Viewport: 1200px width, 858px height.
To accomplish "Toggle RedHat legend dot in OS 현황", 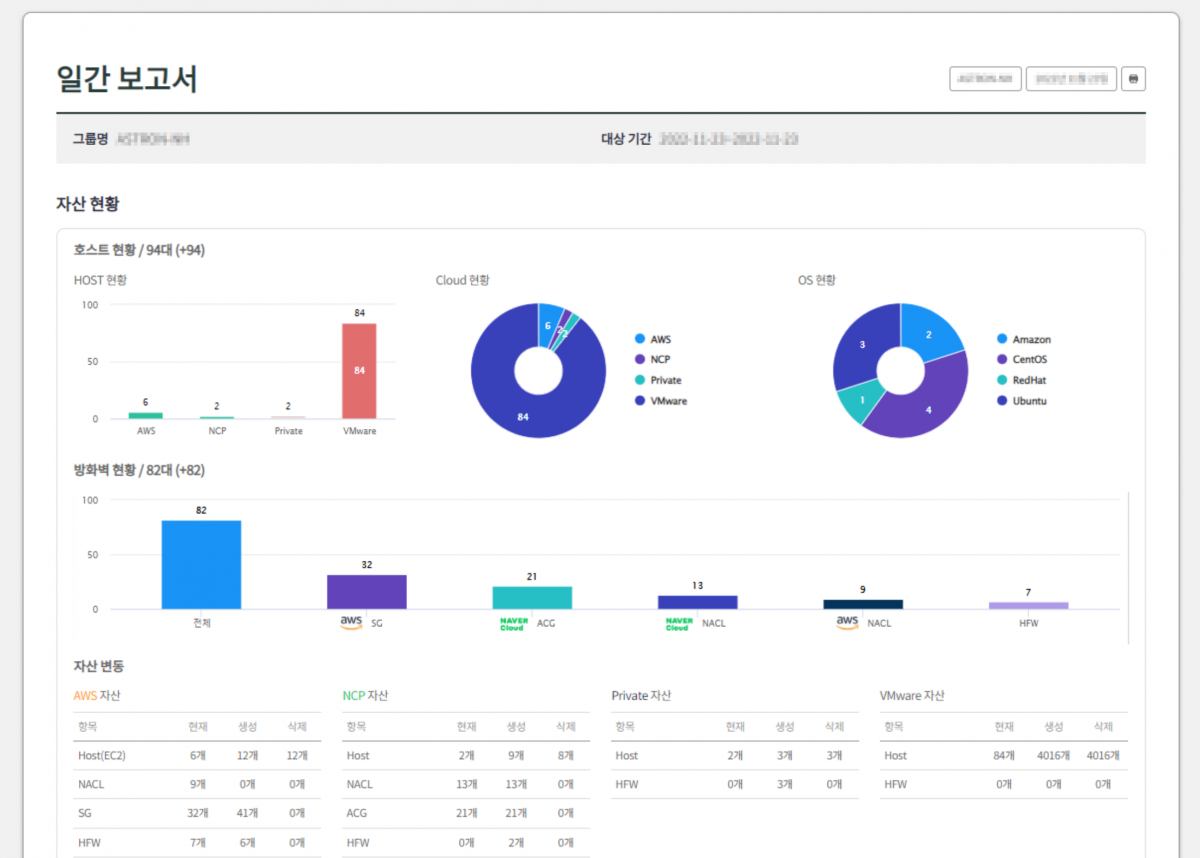I will [x=1001, y=380].
